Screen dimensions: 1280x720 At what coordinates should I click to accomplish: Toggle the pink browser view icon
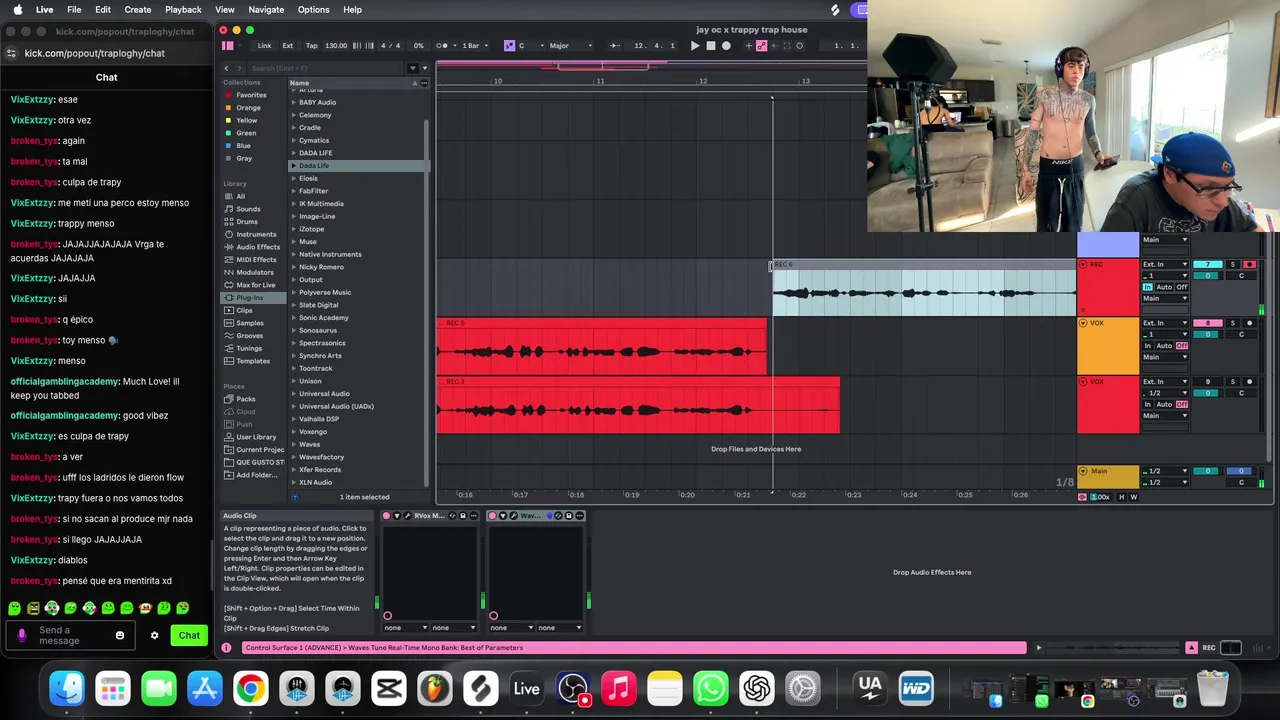[x=227, y=46]
